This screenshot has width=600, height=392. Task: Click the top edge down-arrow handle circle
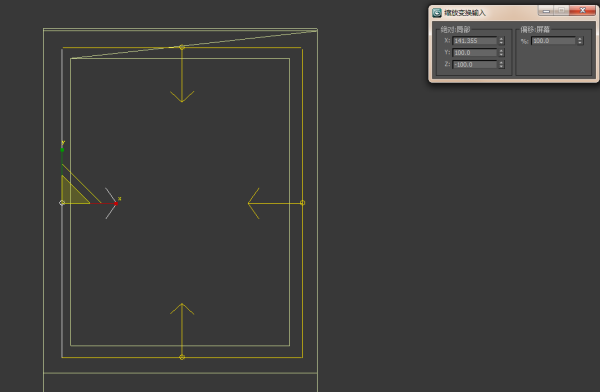(182, 47)
